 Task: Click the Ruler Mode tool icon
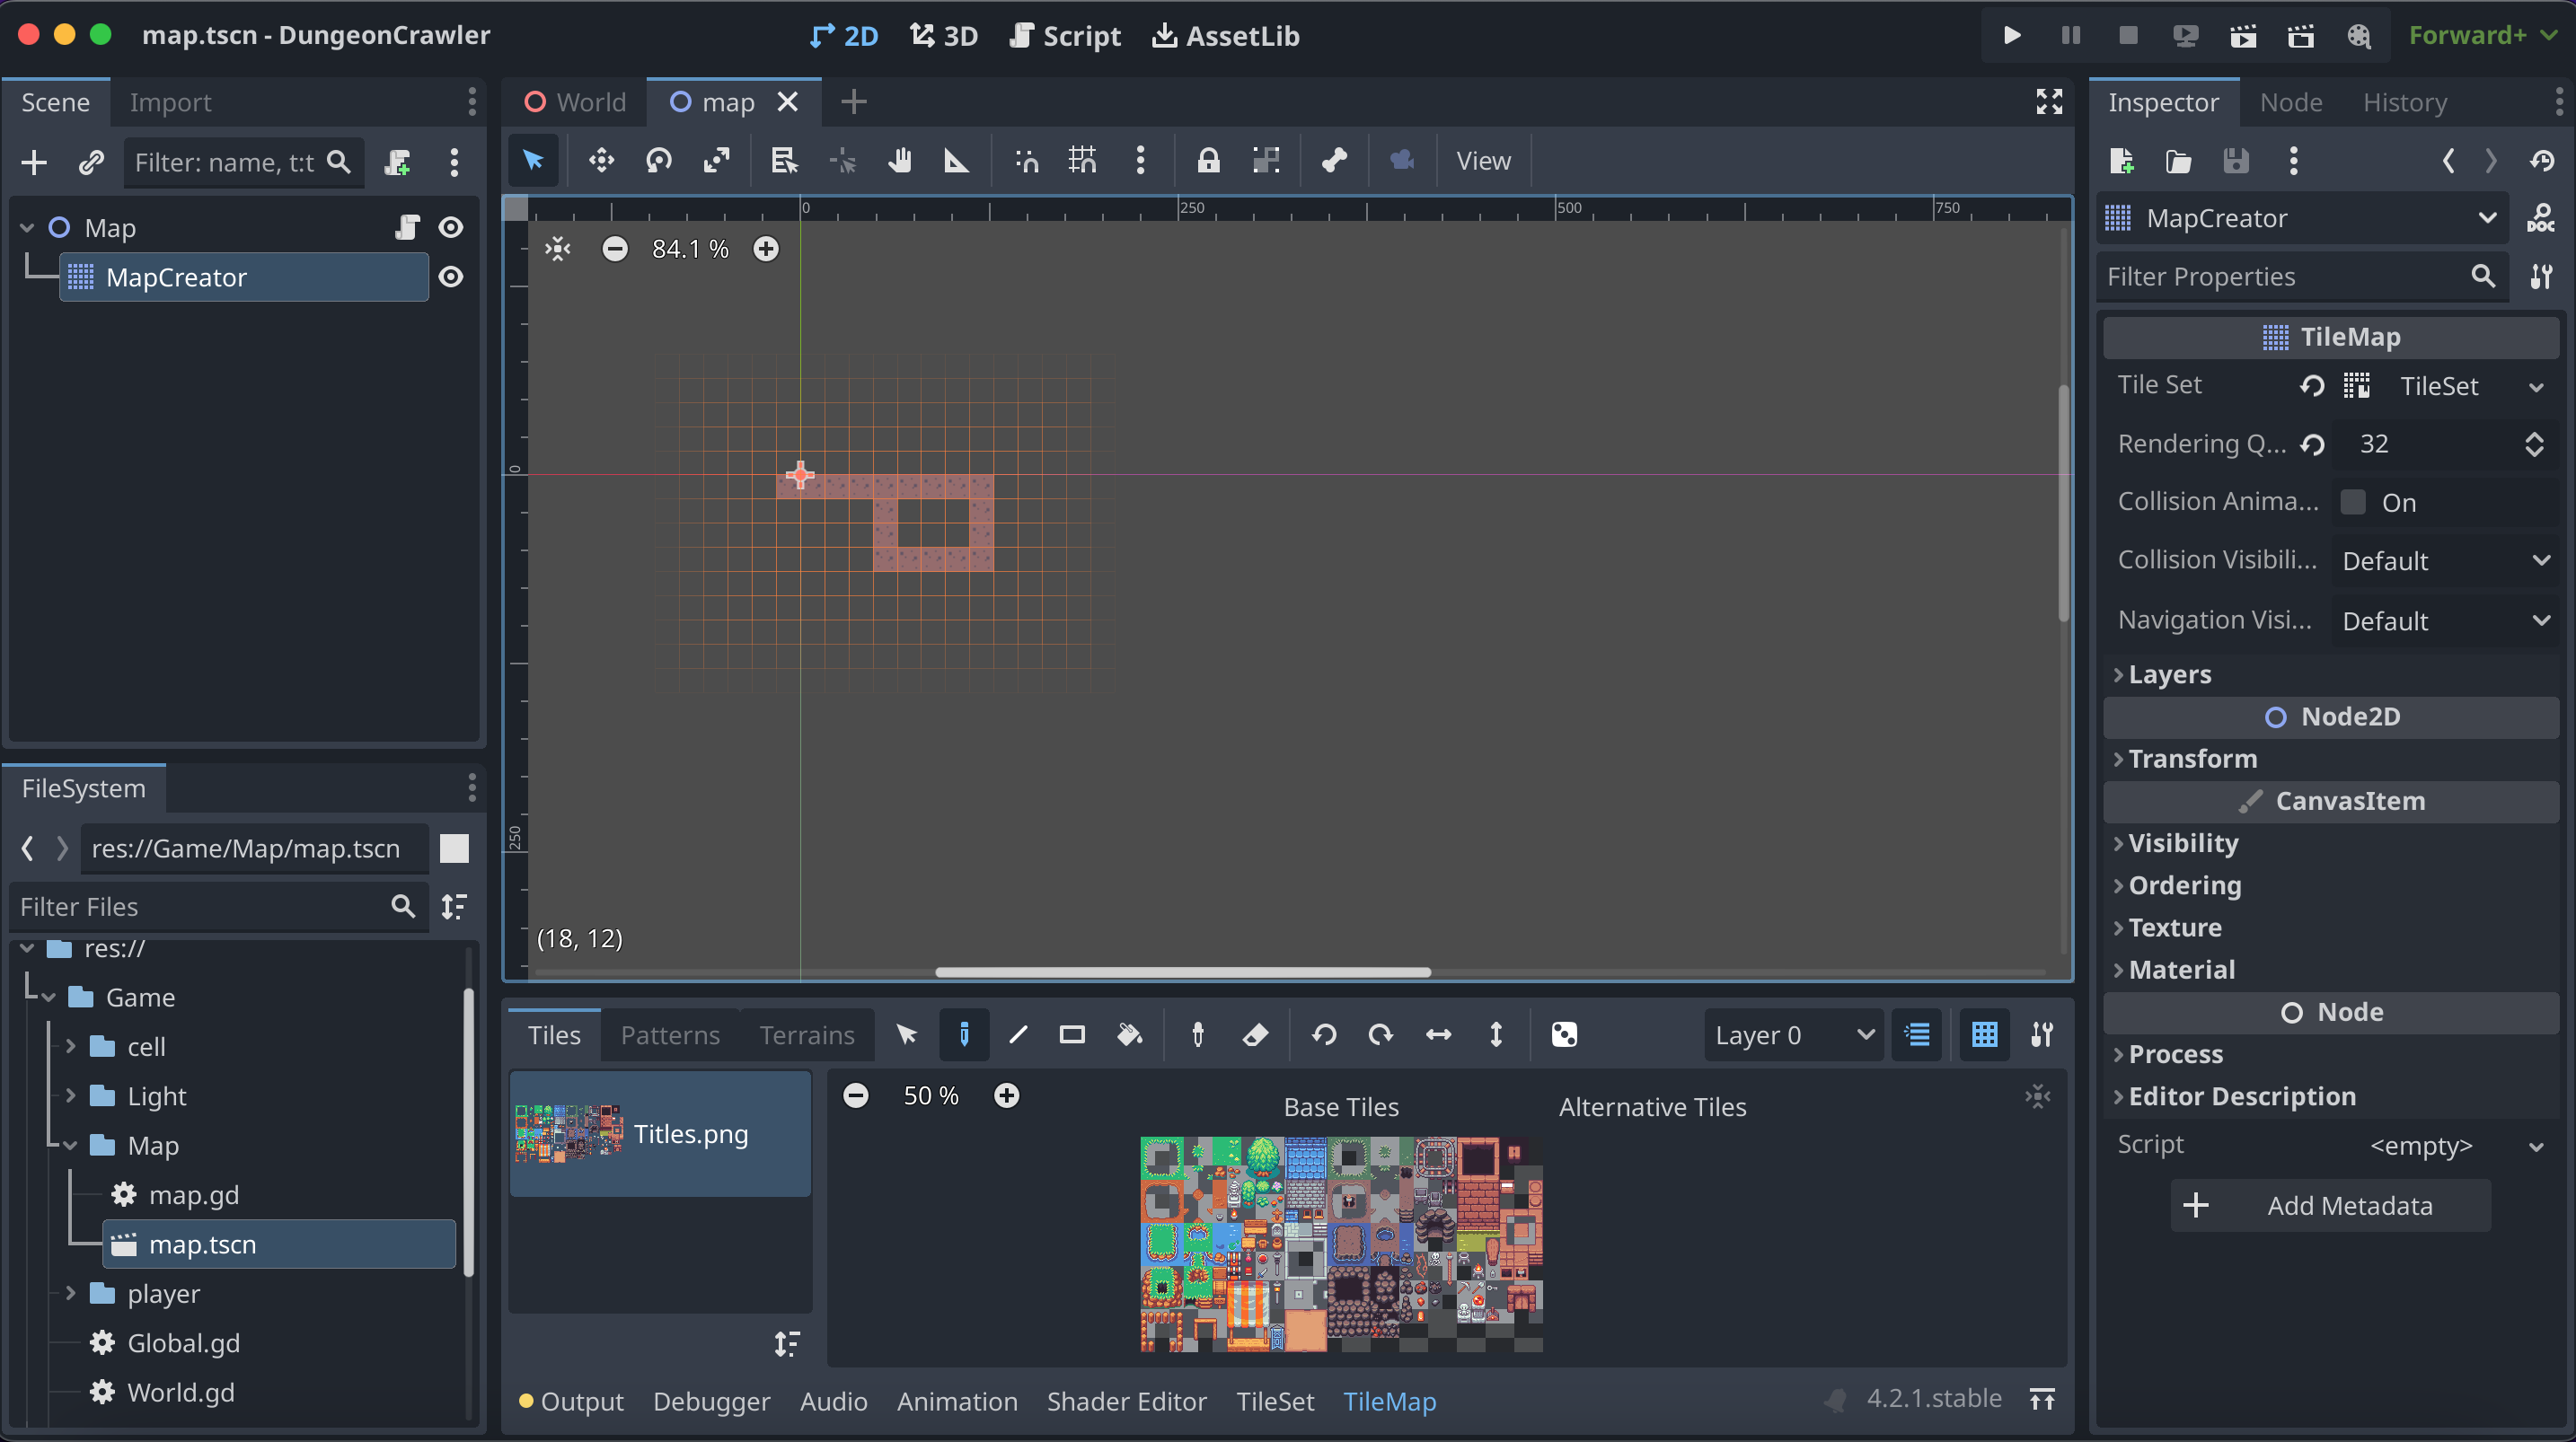point(956,161)
